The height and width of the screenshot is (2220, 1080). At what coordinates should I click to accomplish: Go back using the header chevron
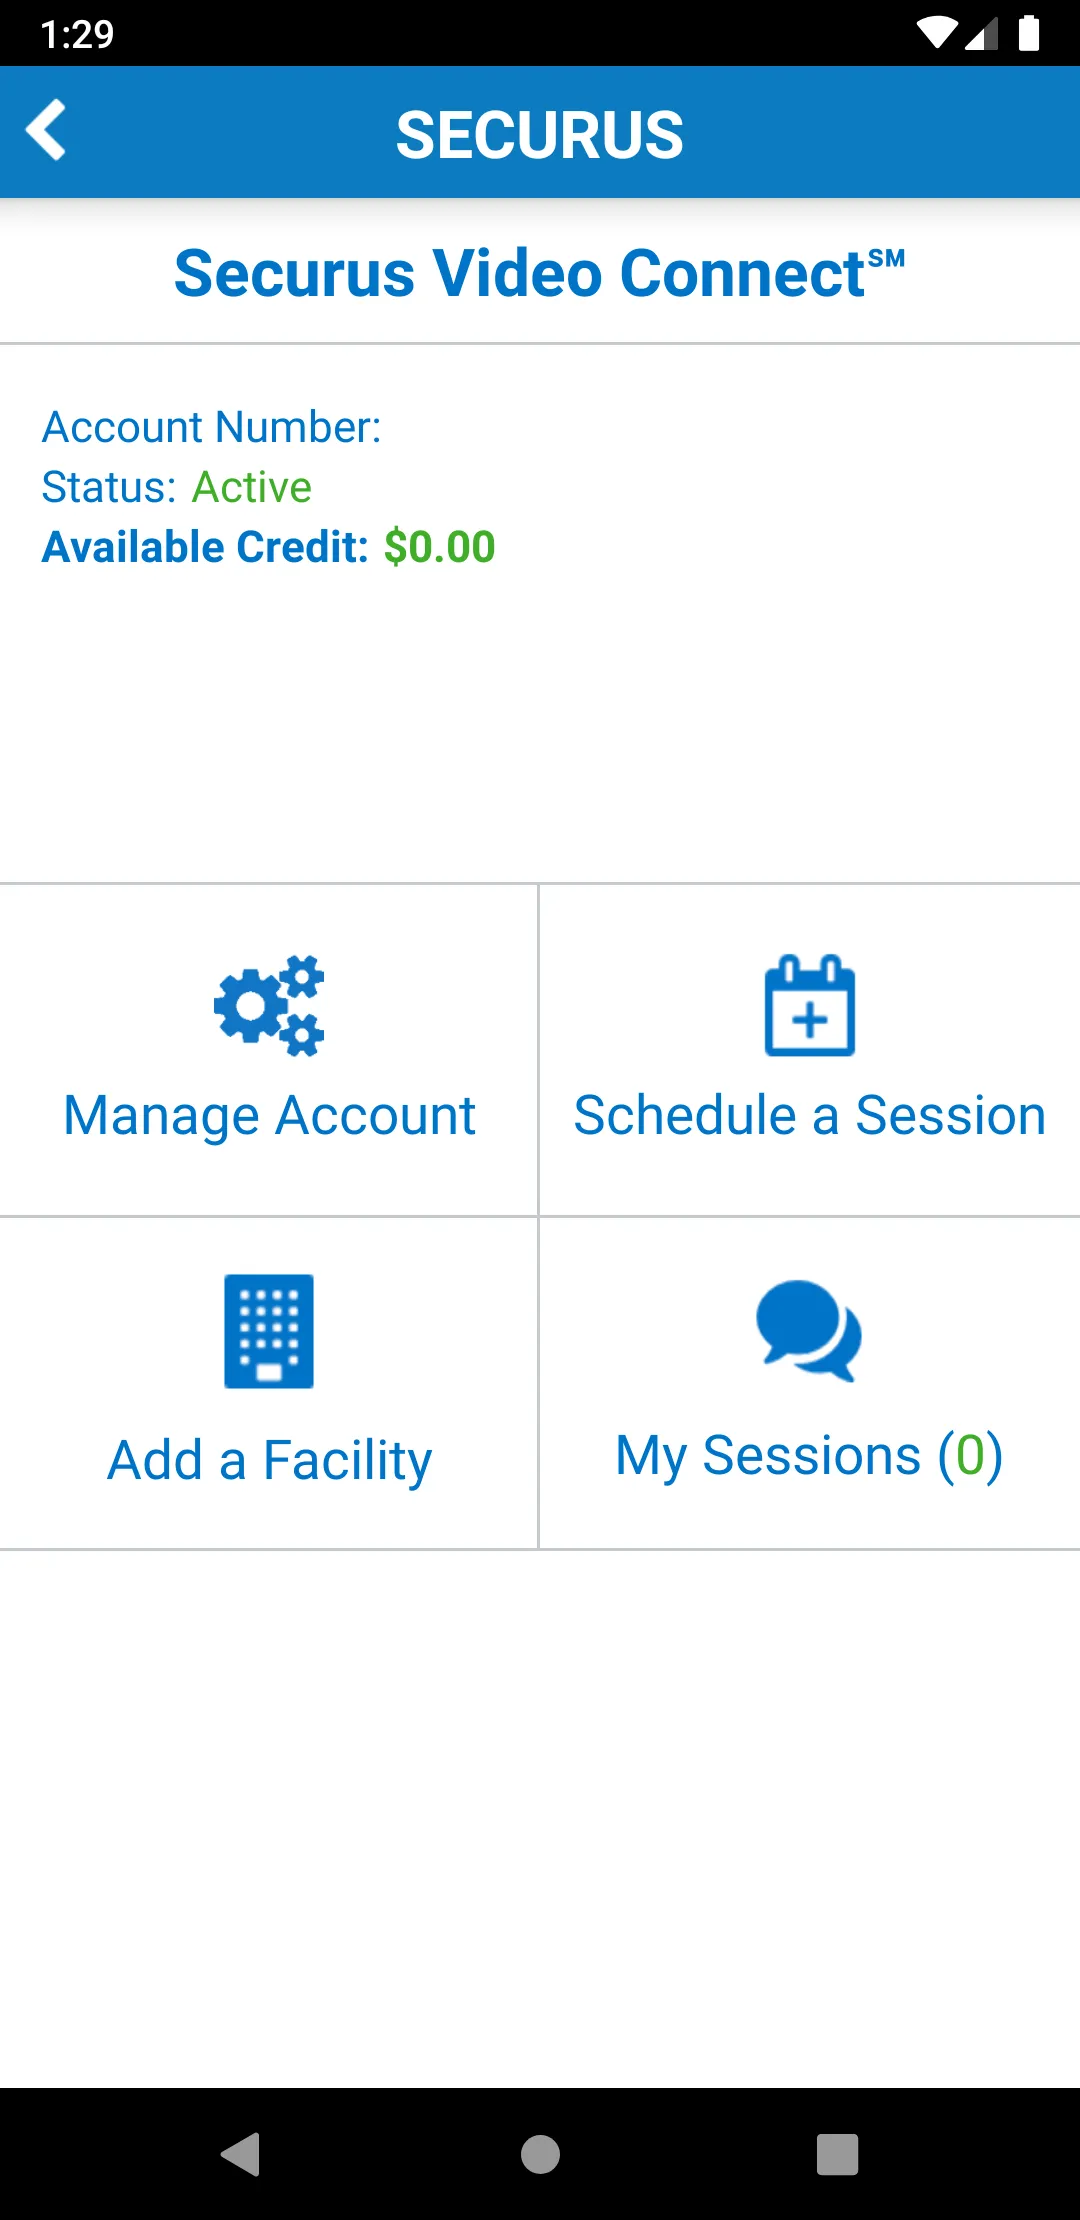click(x=46, y=130)
